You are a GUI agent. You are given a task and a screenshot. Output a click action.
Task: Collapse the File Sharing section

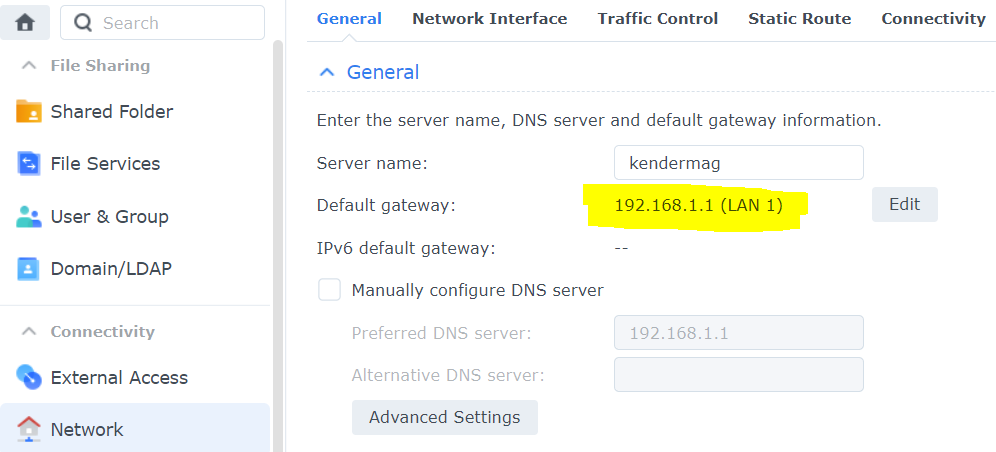28,65
